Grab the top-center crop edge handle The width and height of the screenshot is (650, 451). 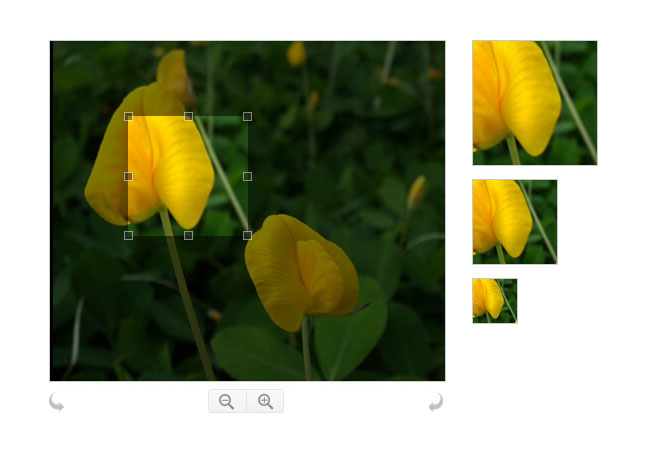[188, 117]
